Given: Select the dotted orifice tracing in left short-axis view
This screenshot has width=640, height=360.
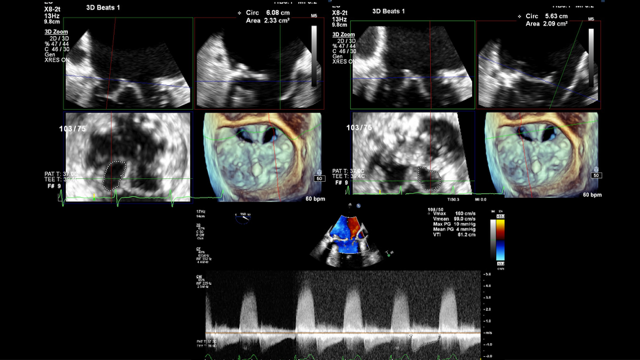Looking at the screenshot, I should coord(115,176).
